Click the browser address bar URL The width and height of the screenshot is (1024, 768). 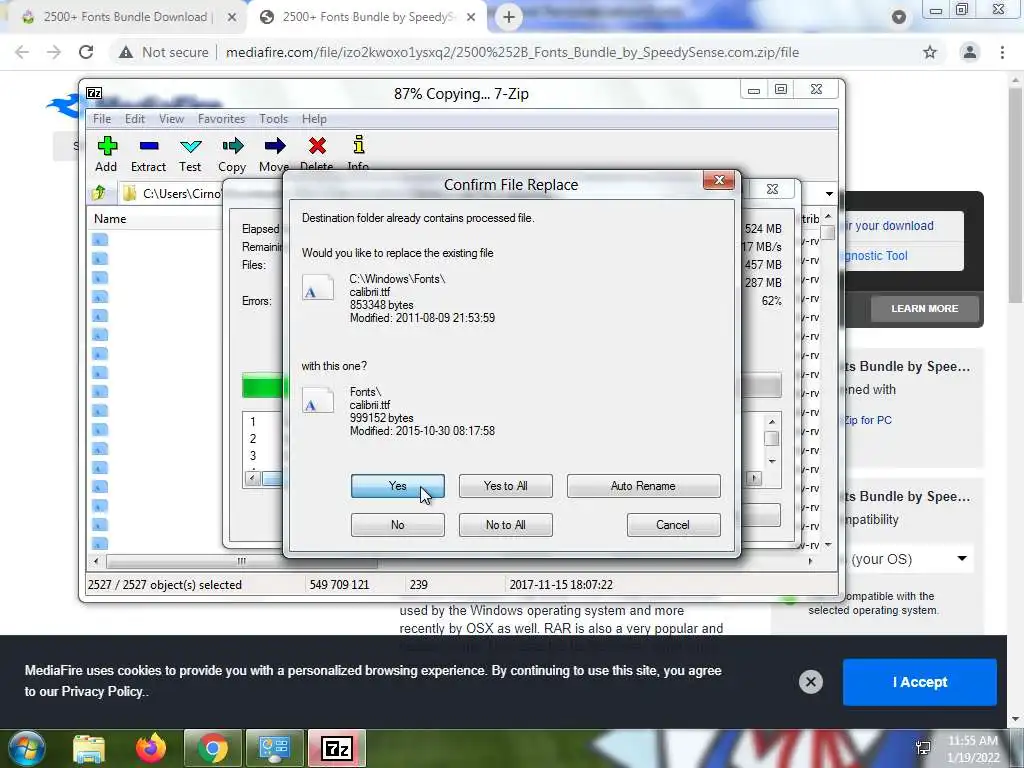[x=512, y=52]
